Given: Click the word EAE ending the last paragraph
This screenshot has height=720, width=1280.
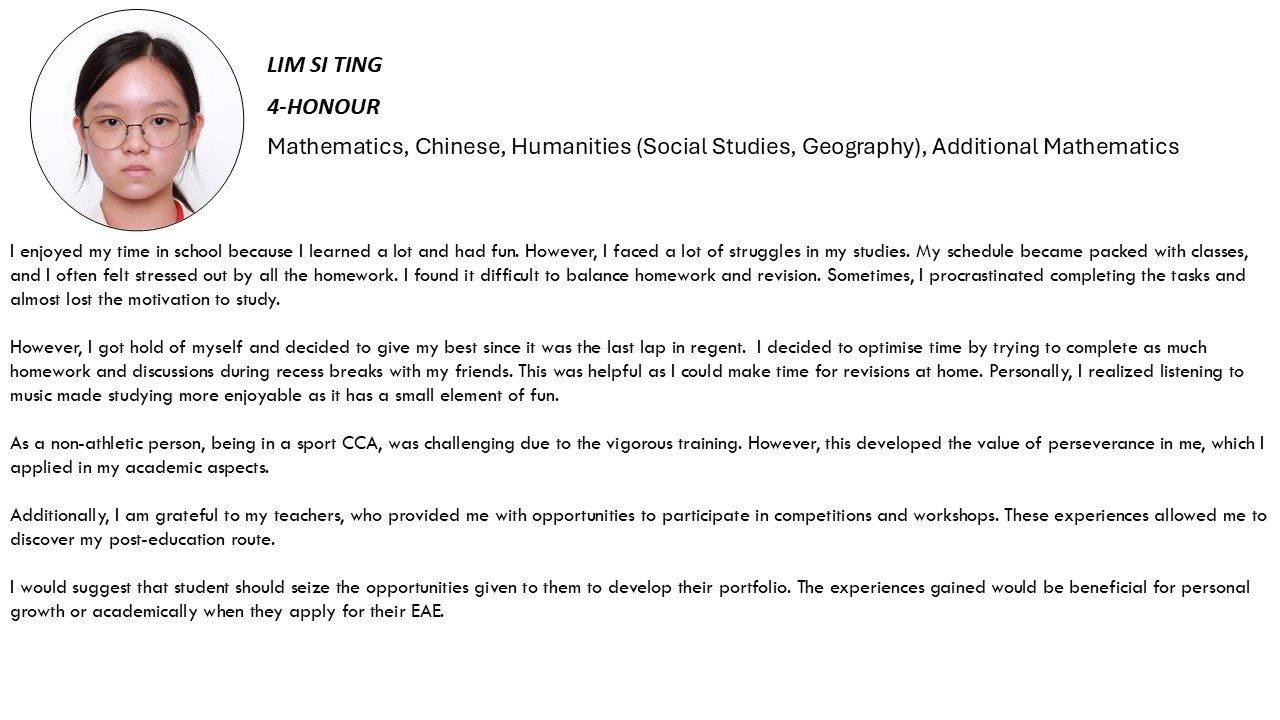Looking at the screenshot, I should click(427, 611).
